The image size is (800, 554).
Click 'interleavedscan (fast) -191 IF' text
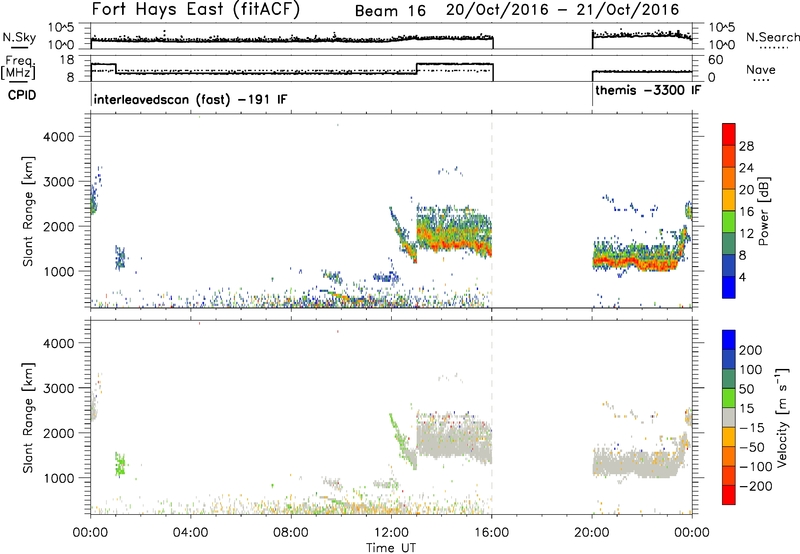coord(190,99)
